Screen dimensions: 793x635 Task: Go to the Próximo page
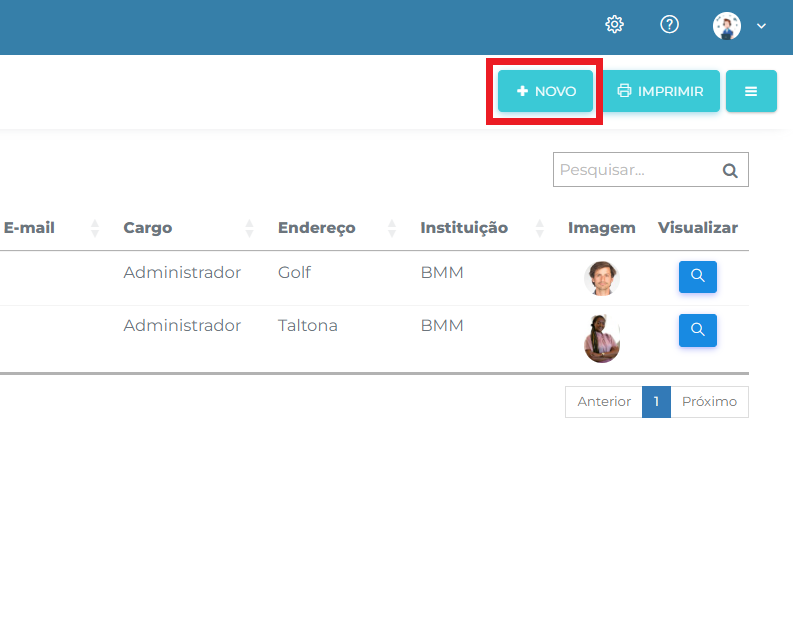[x=710, y=402]
